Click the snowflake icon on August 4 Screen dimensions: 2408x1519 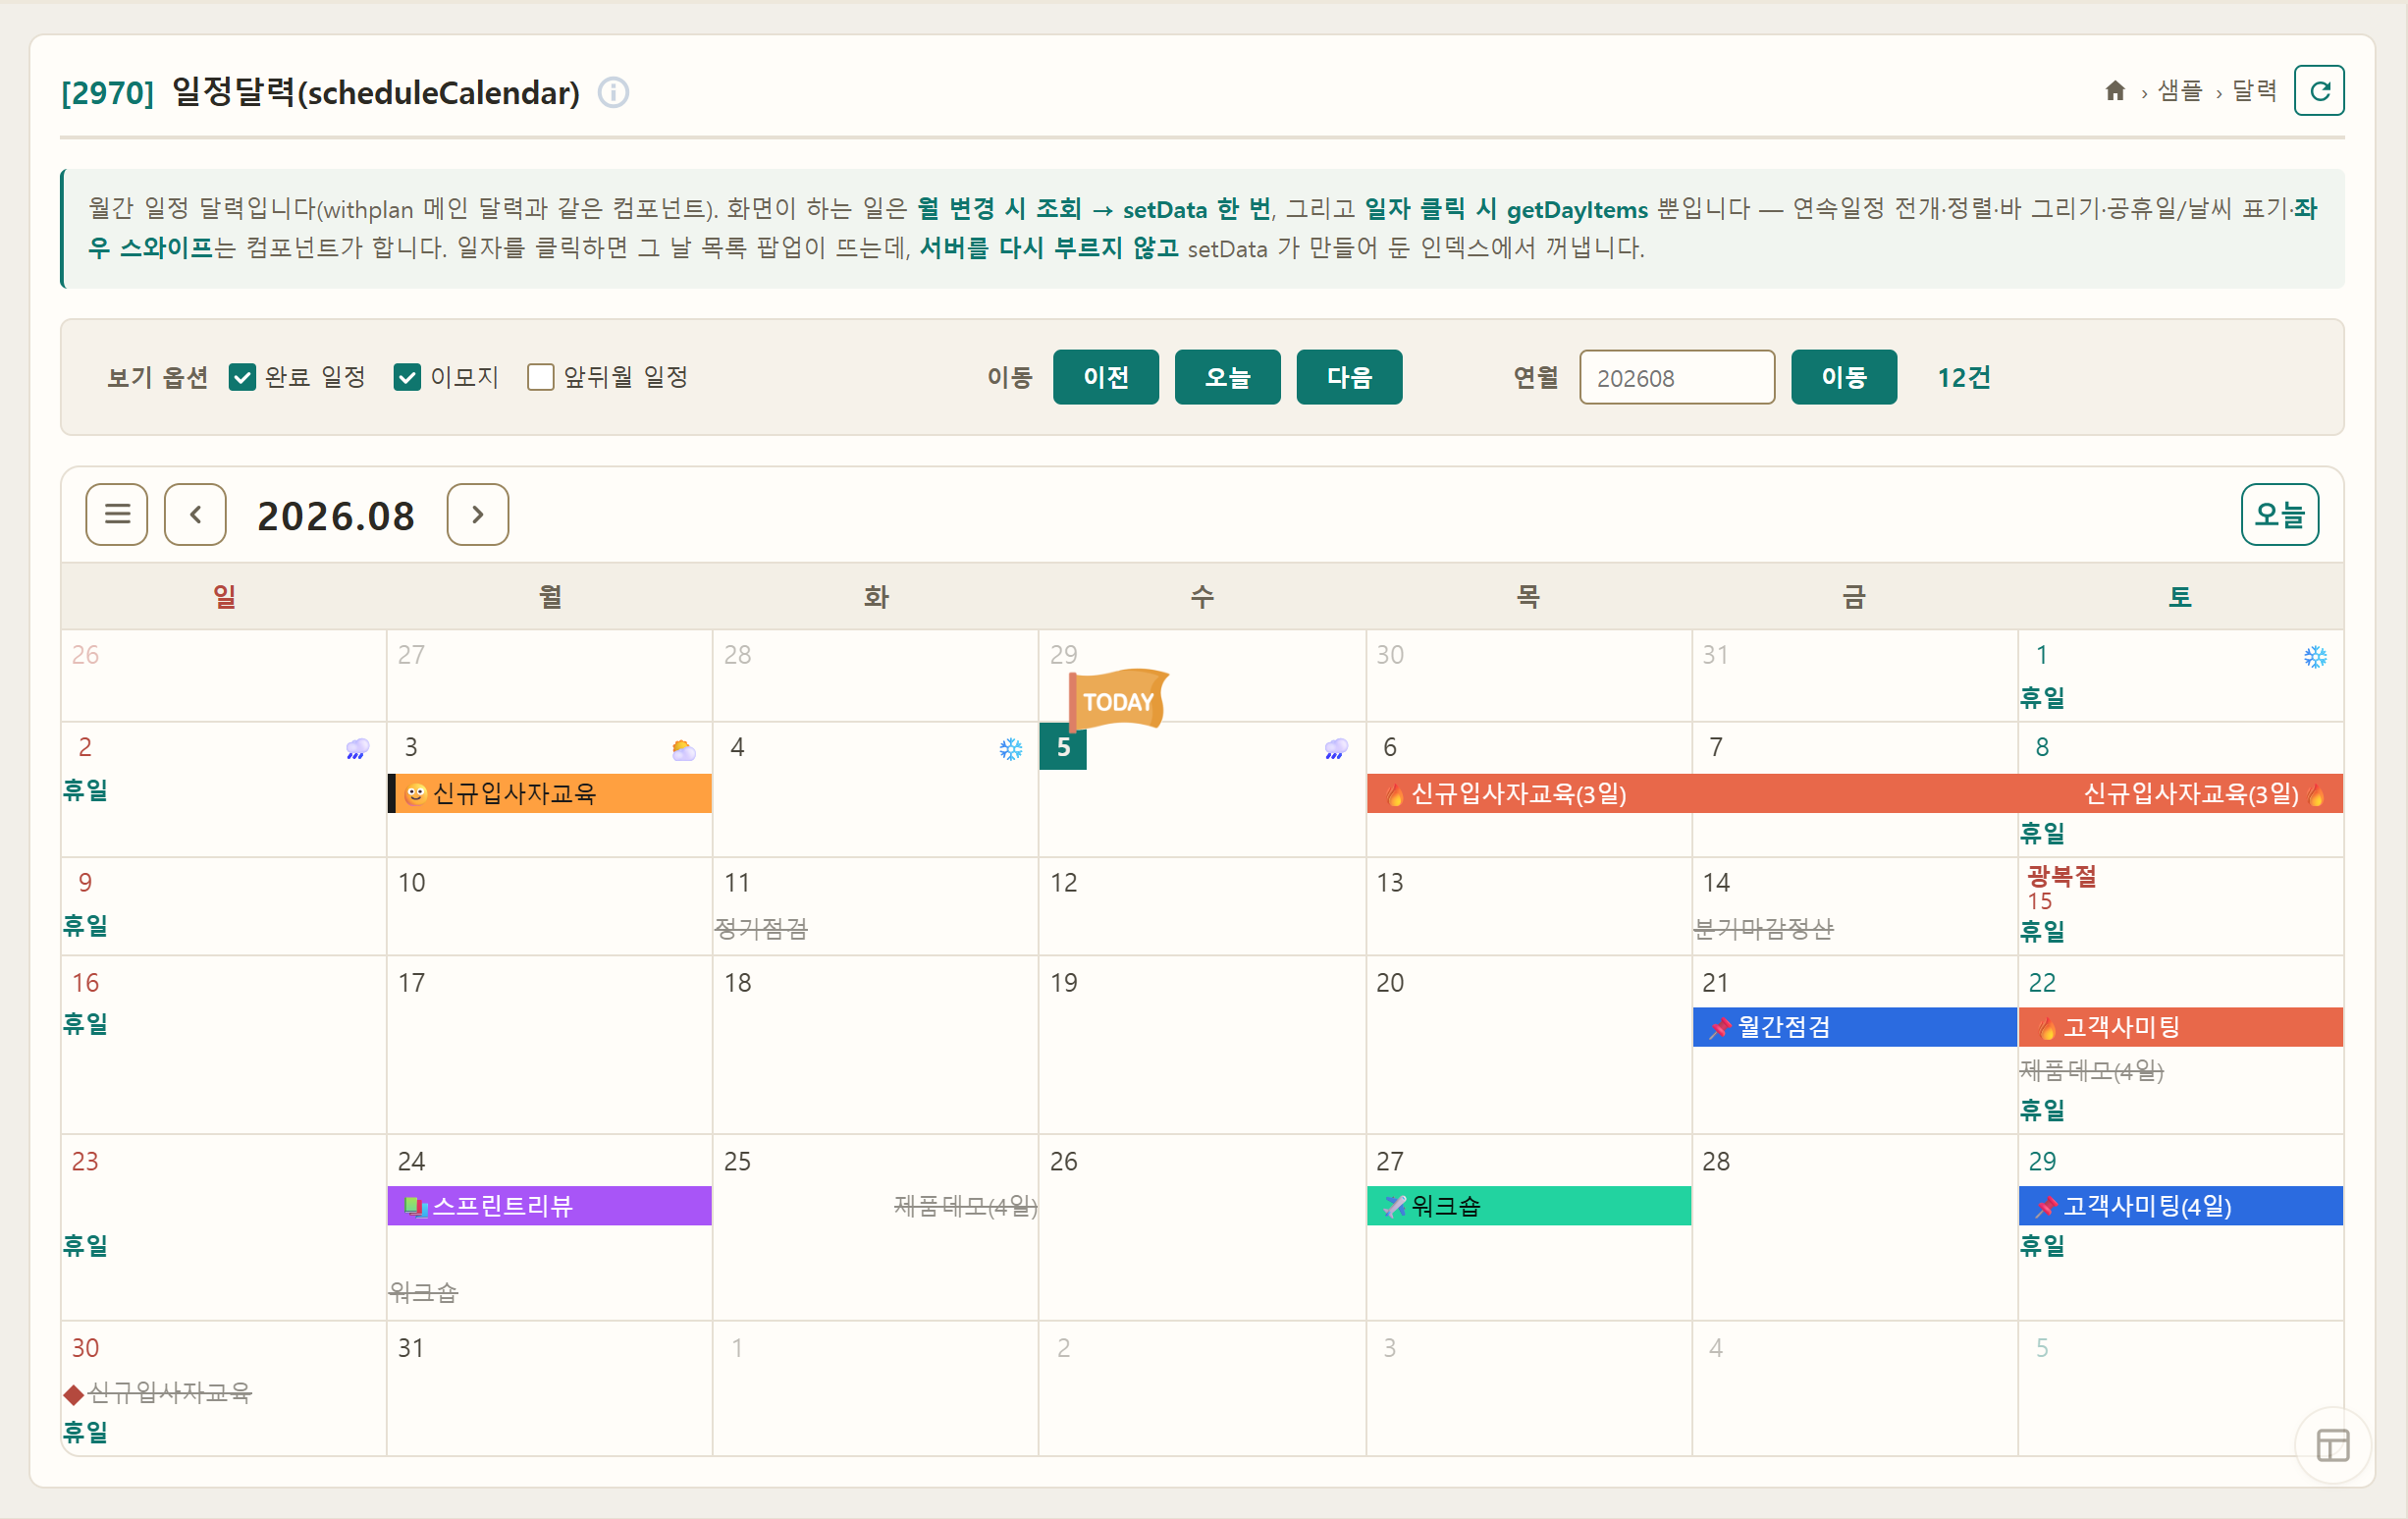[x=1011, y=749]
